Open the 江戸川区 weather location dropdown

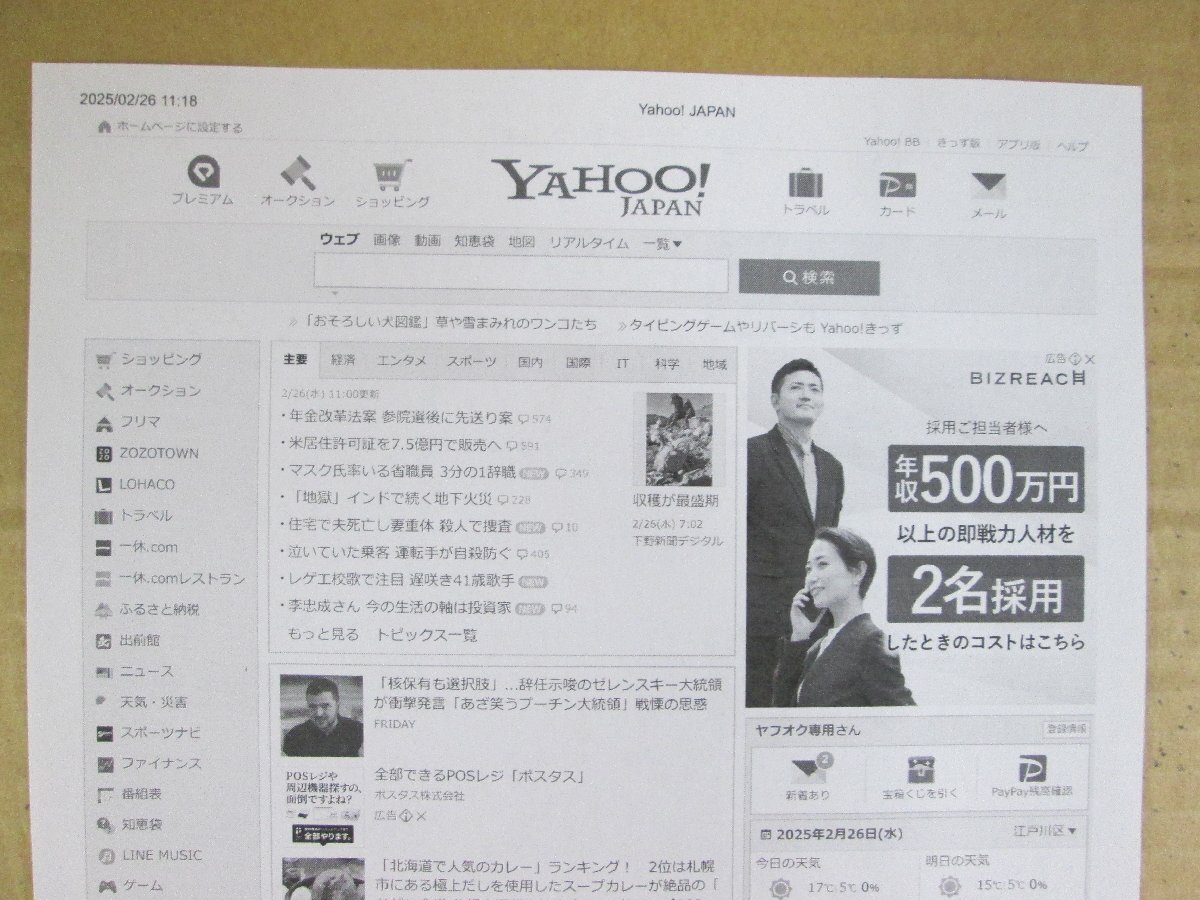[x=1043, y=831]
